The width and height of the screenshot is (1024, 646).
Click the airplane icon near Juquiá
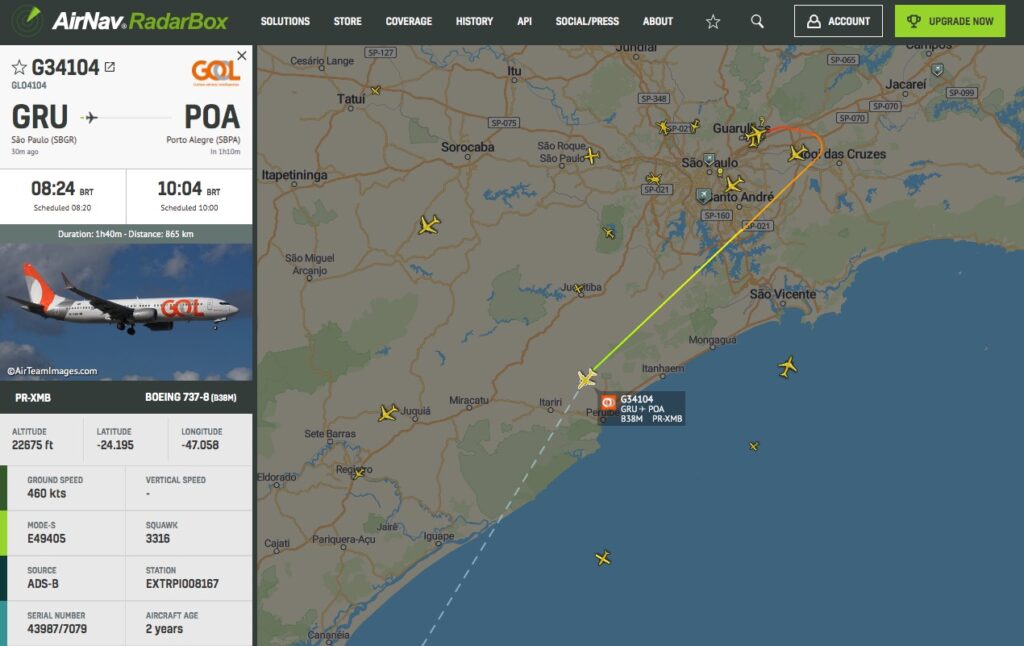(x=388, y=413)
